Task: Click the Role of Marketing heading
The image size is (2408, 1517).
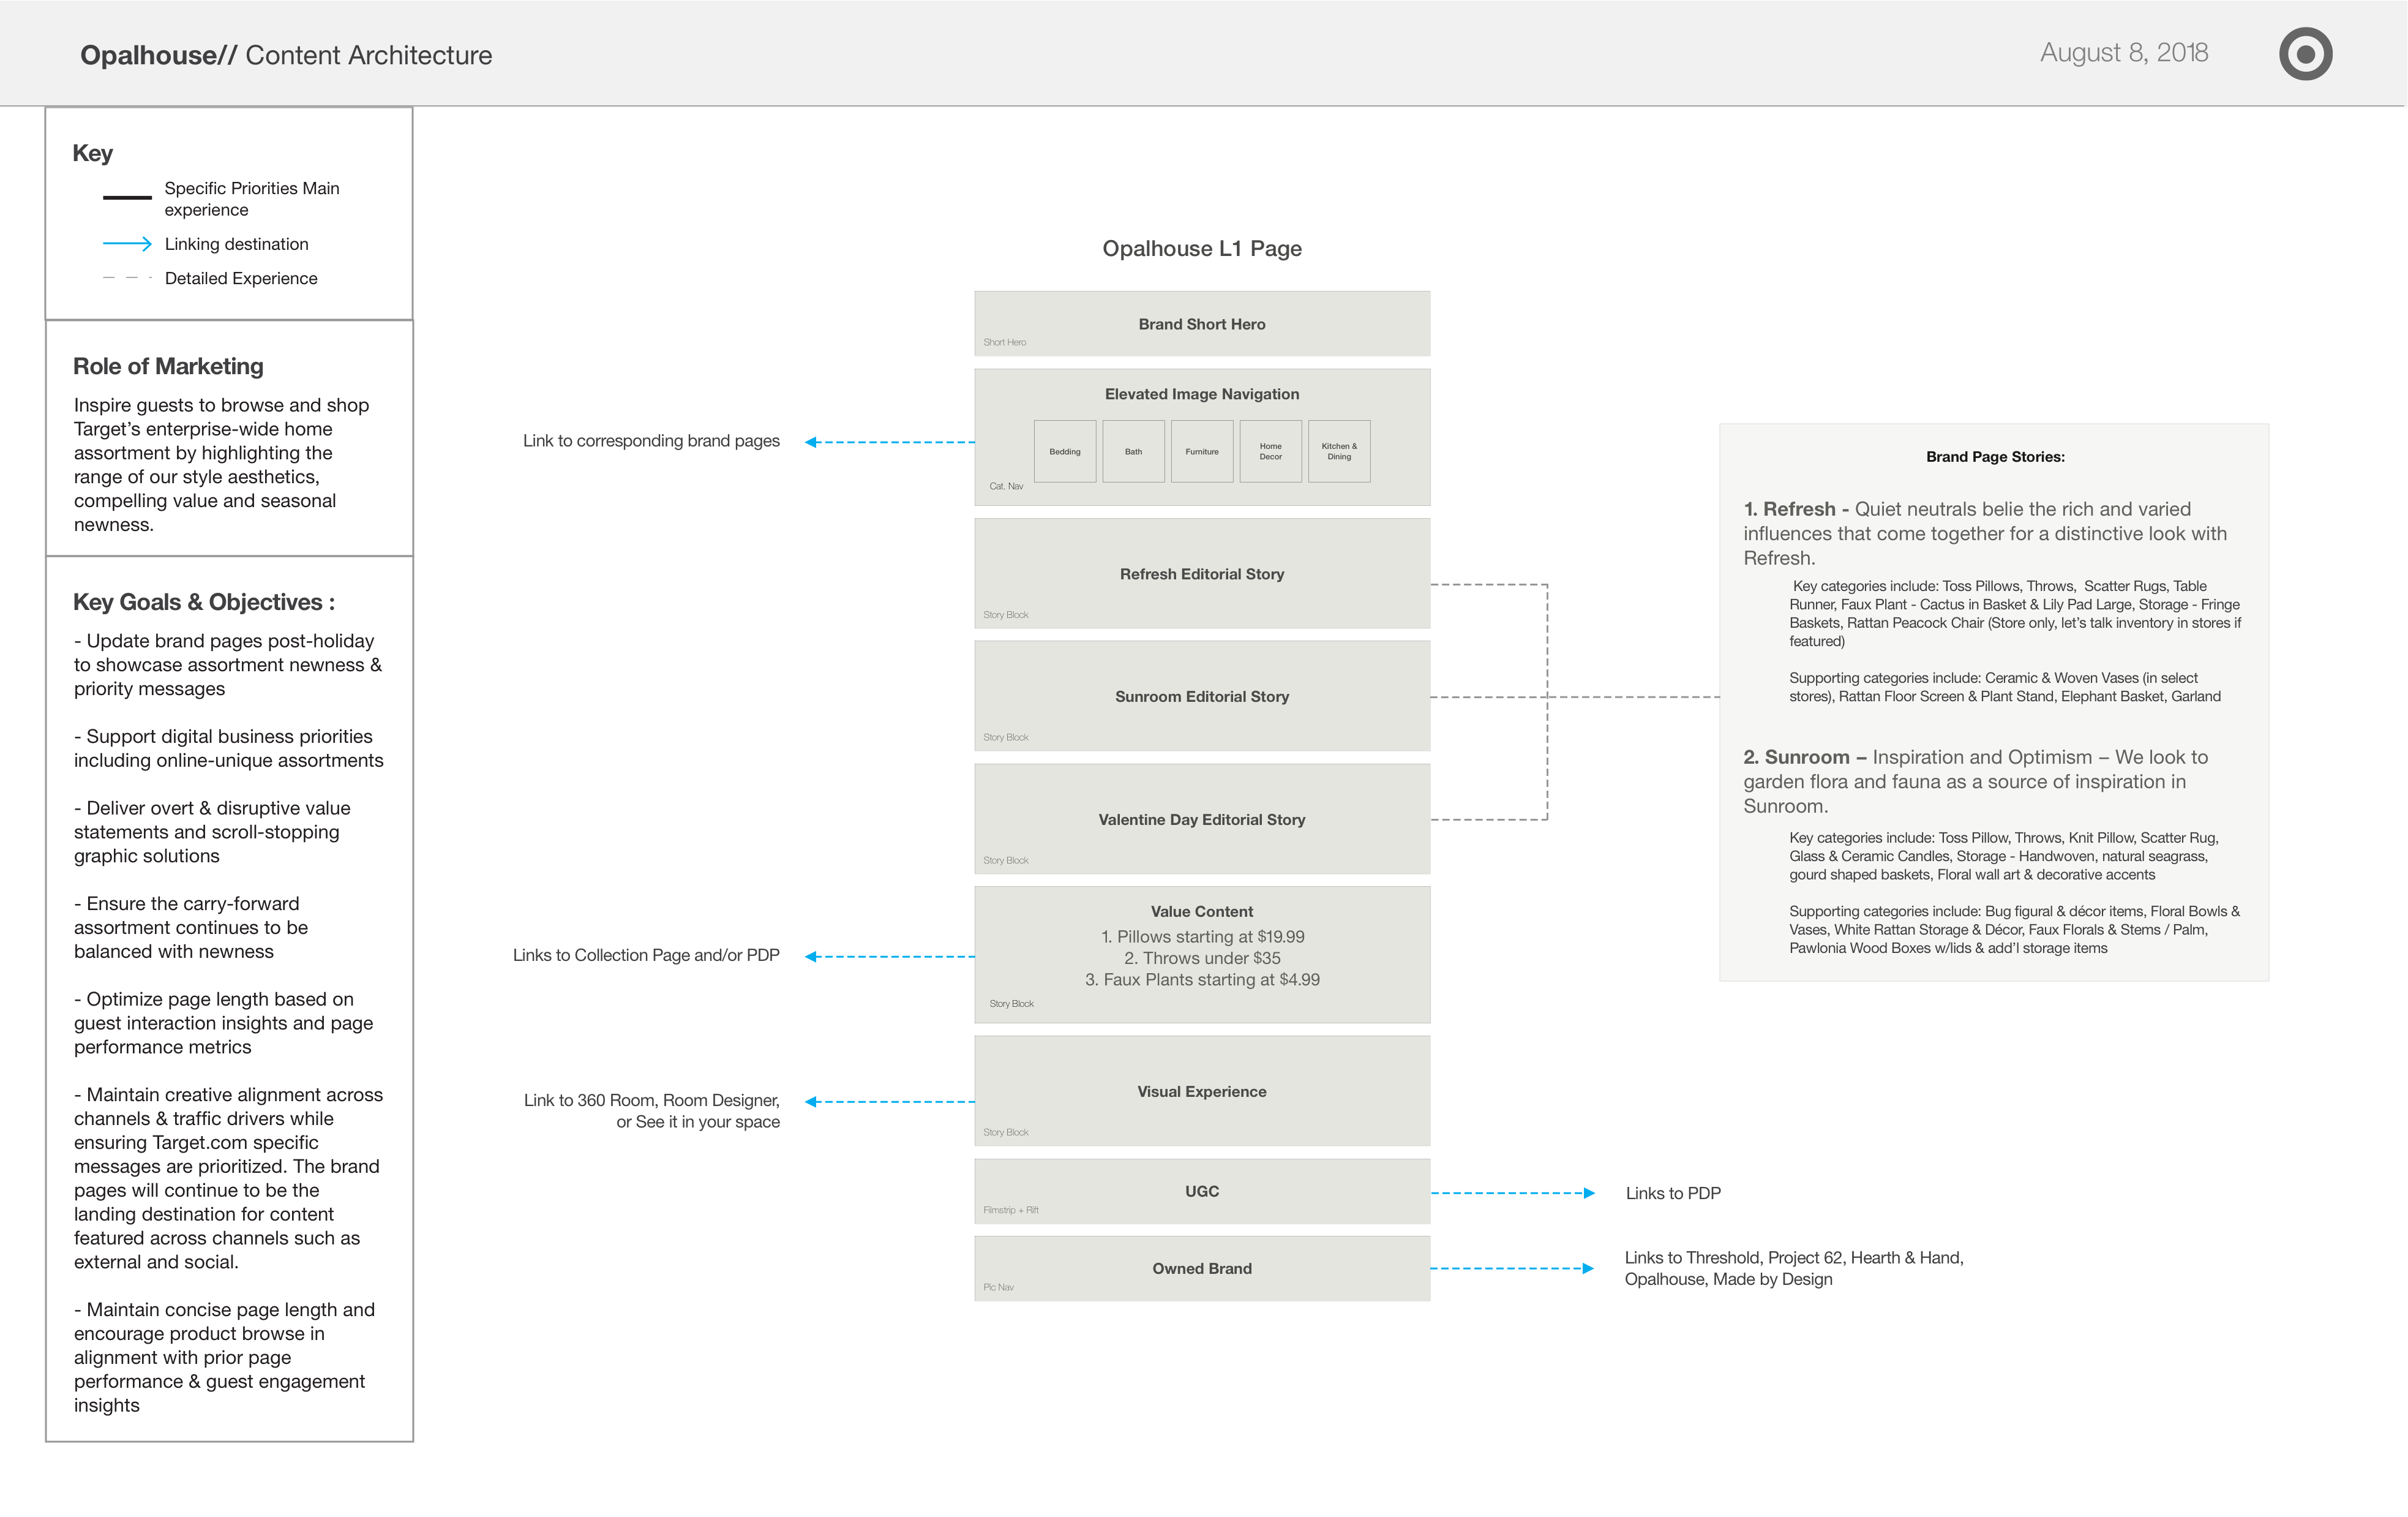Action: coord(168,366)
